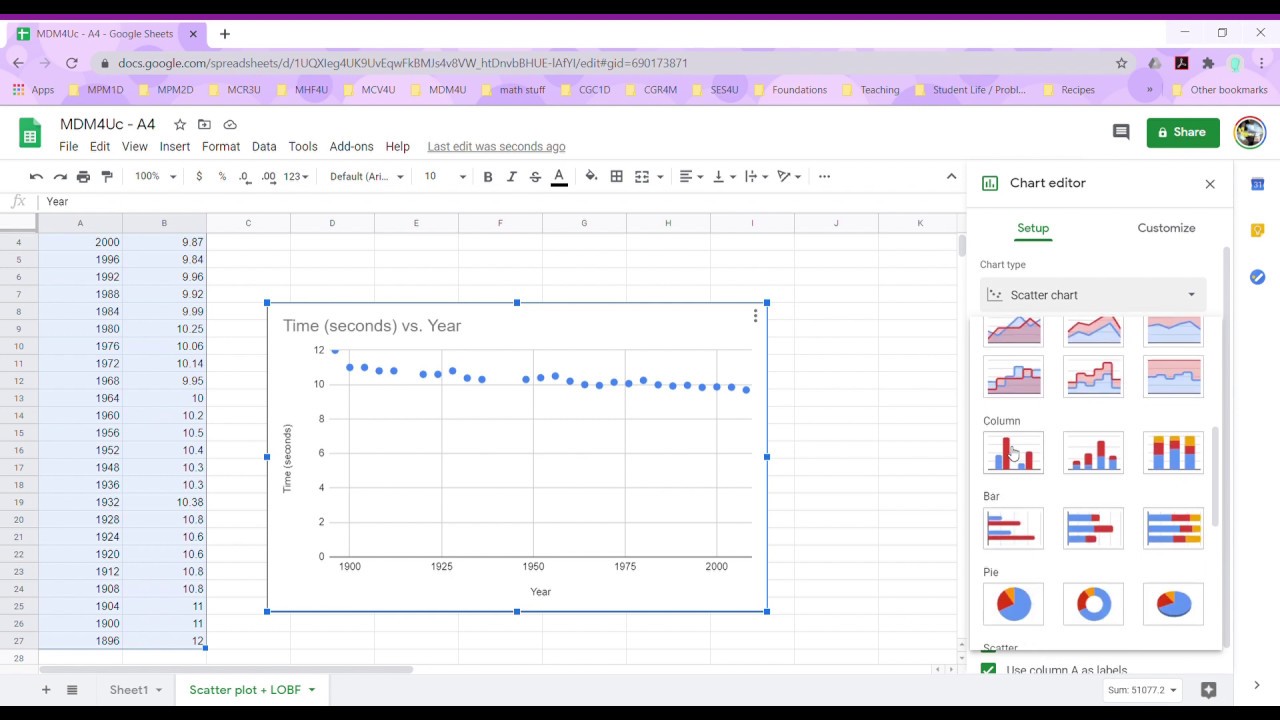The width and height of the screenshot is (1280, 720).
Task: Choose the 100% stacked column chart
Action: click(x=1173, y=452)
